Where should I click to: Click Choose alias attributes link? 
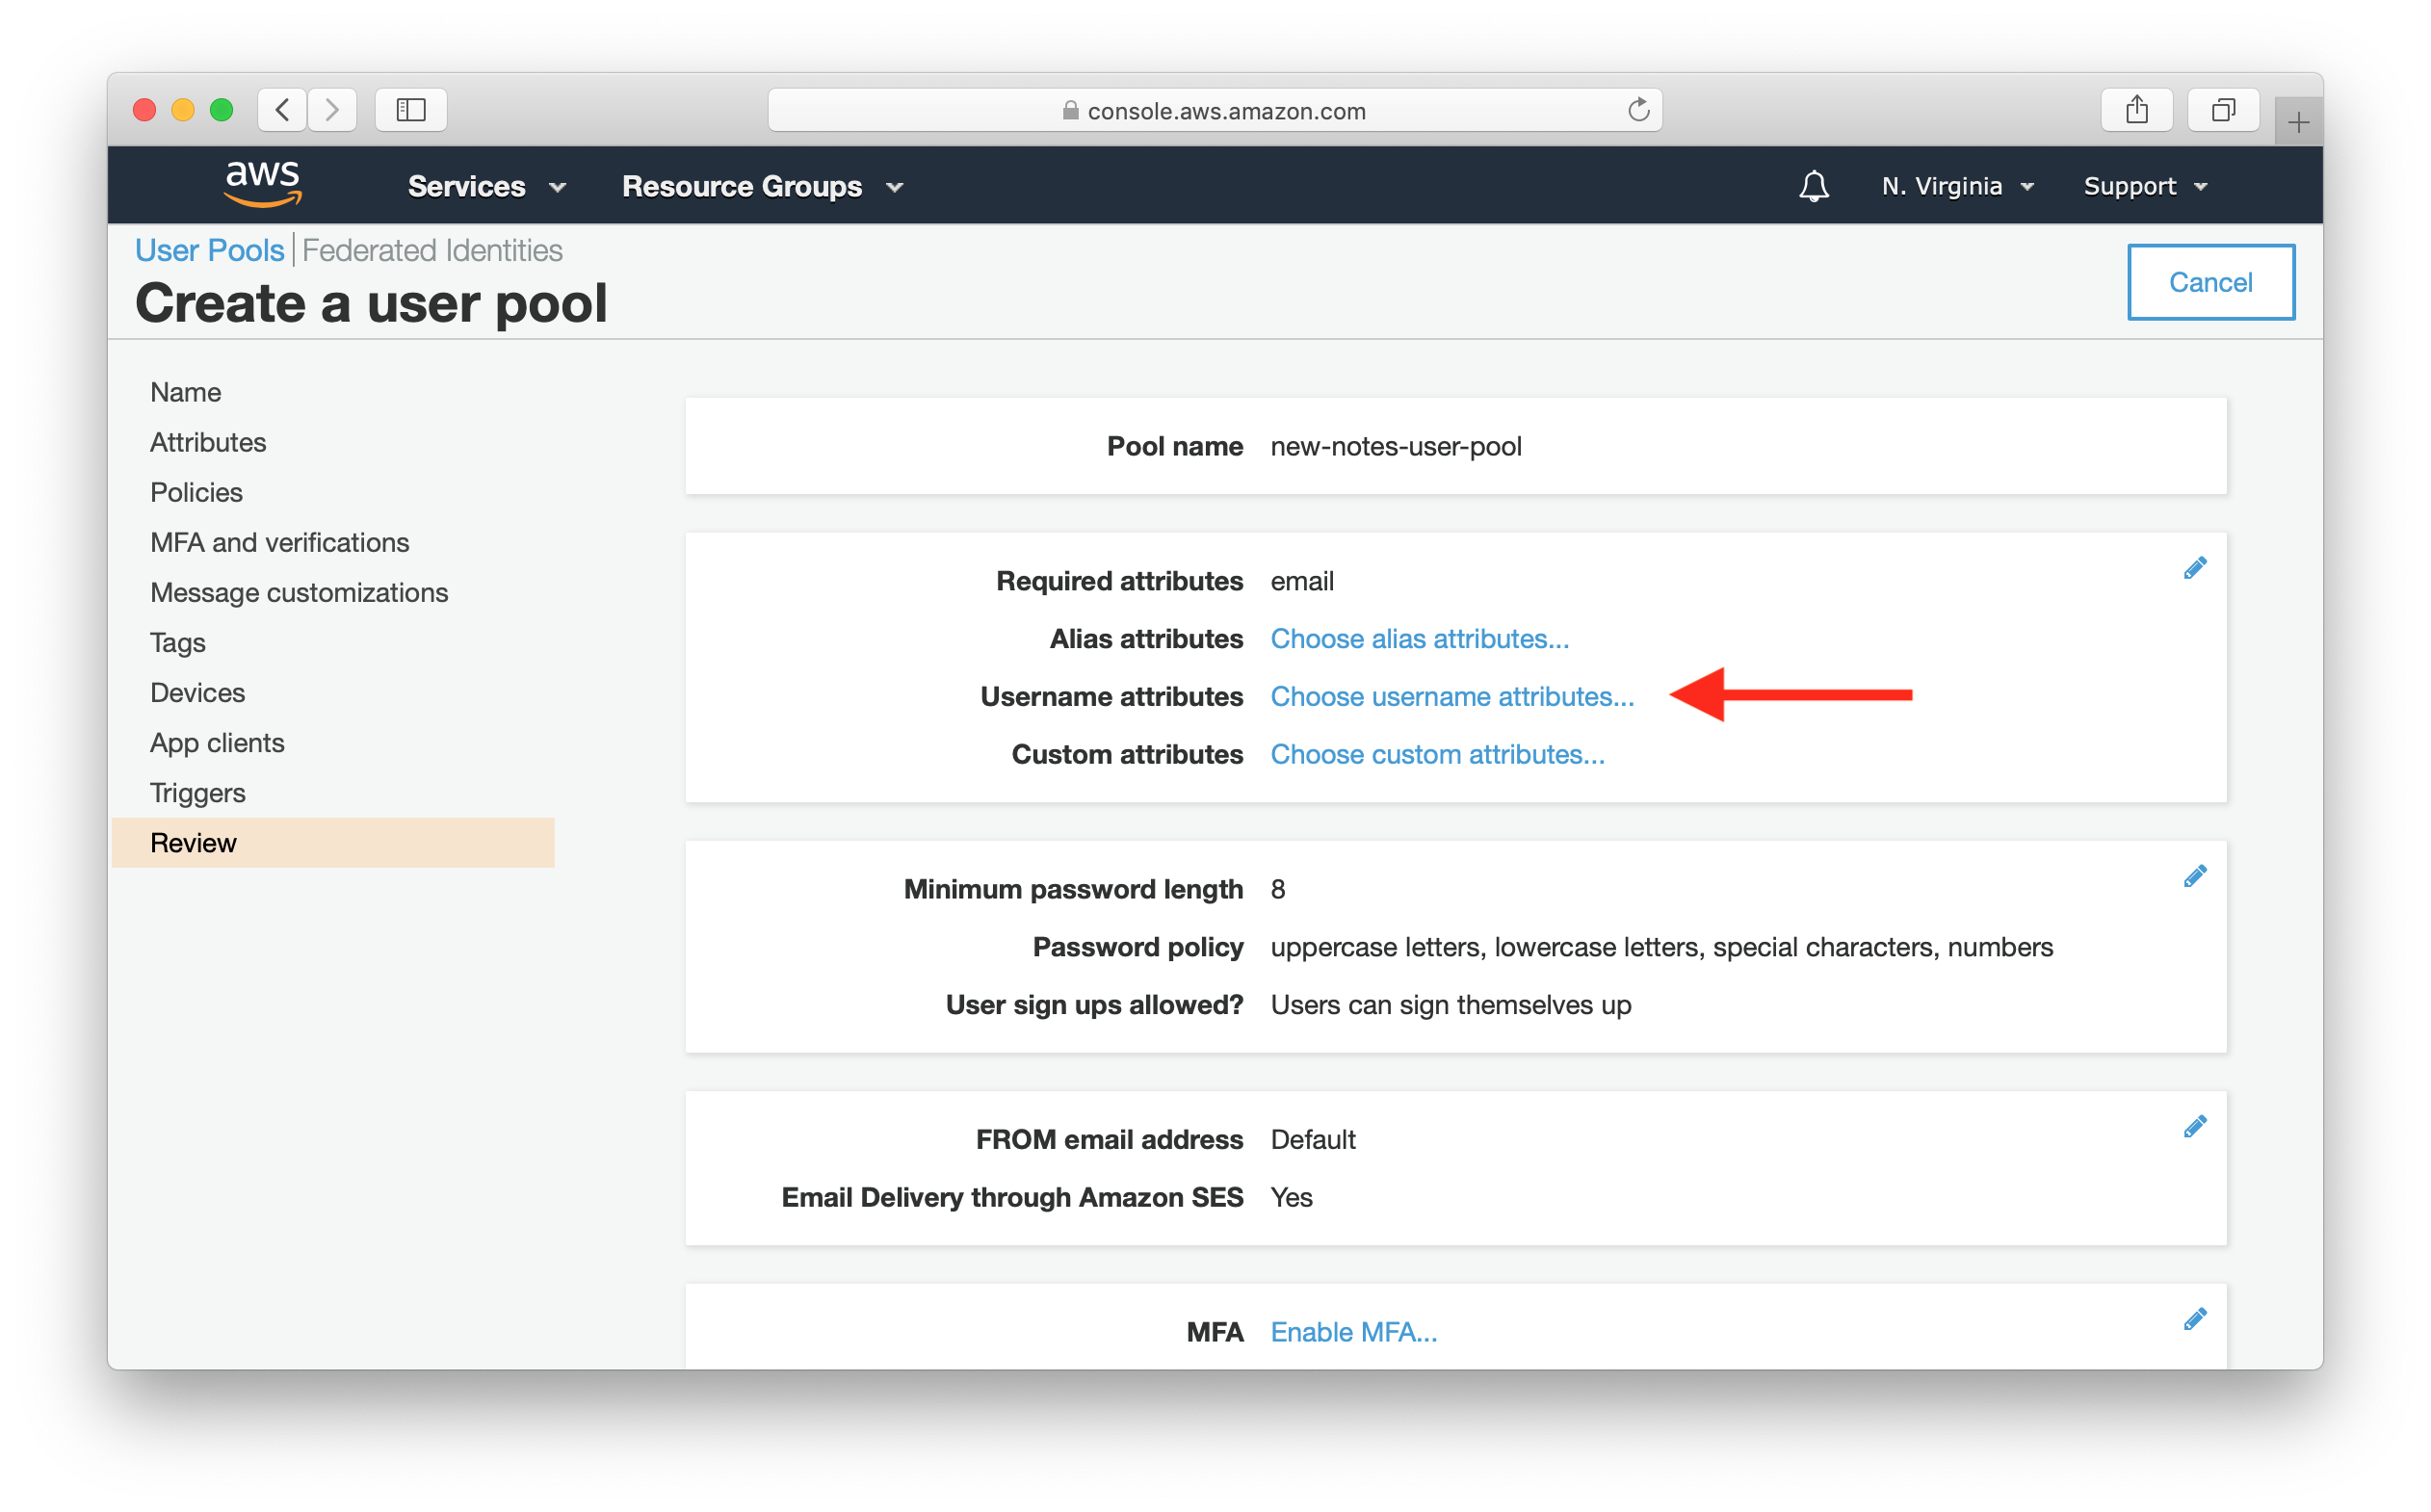click(1420, 638)
